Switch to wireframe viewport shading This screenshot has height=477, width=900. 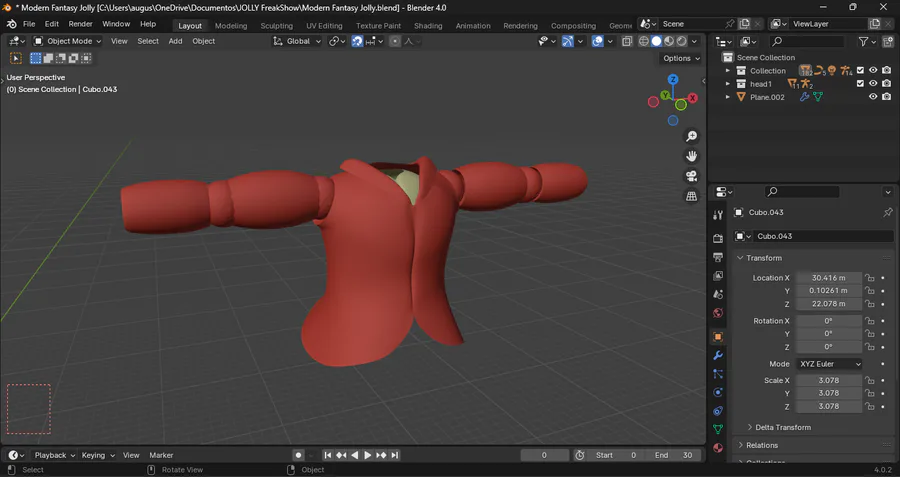click(x=644, y=41)
